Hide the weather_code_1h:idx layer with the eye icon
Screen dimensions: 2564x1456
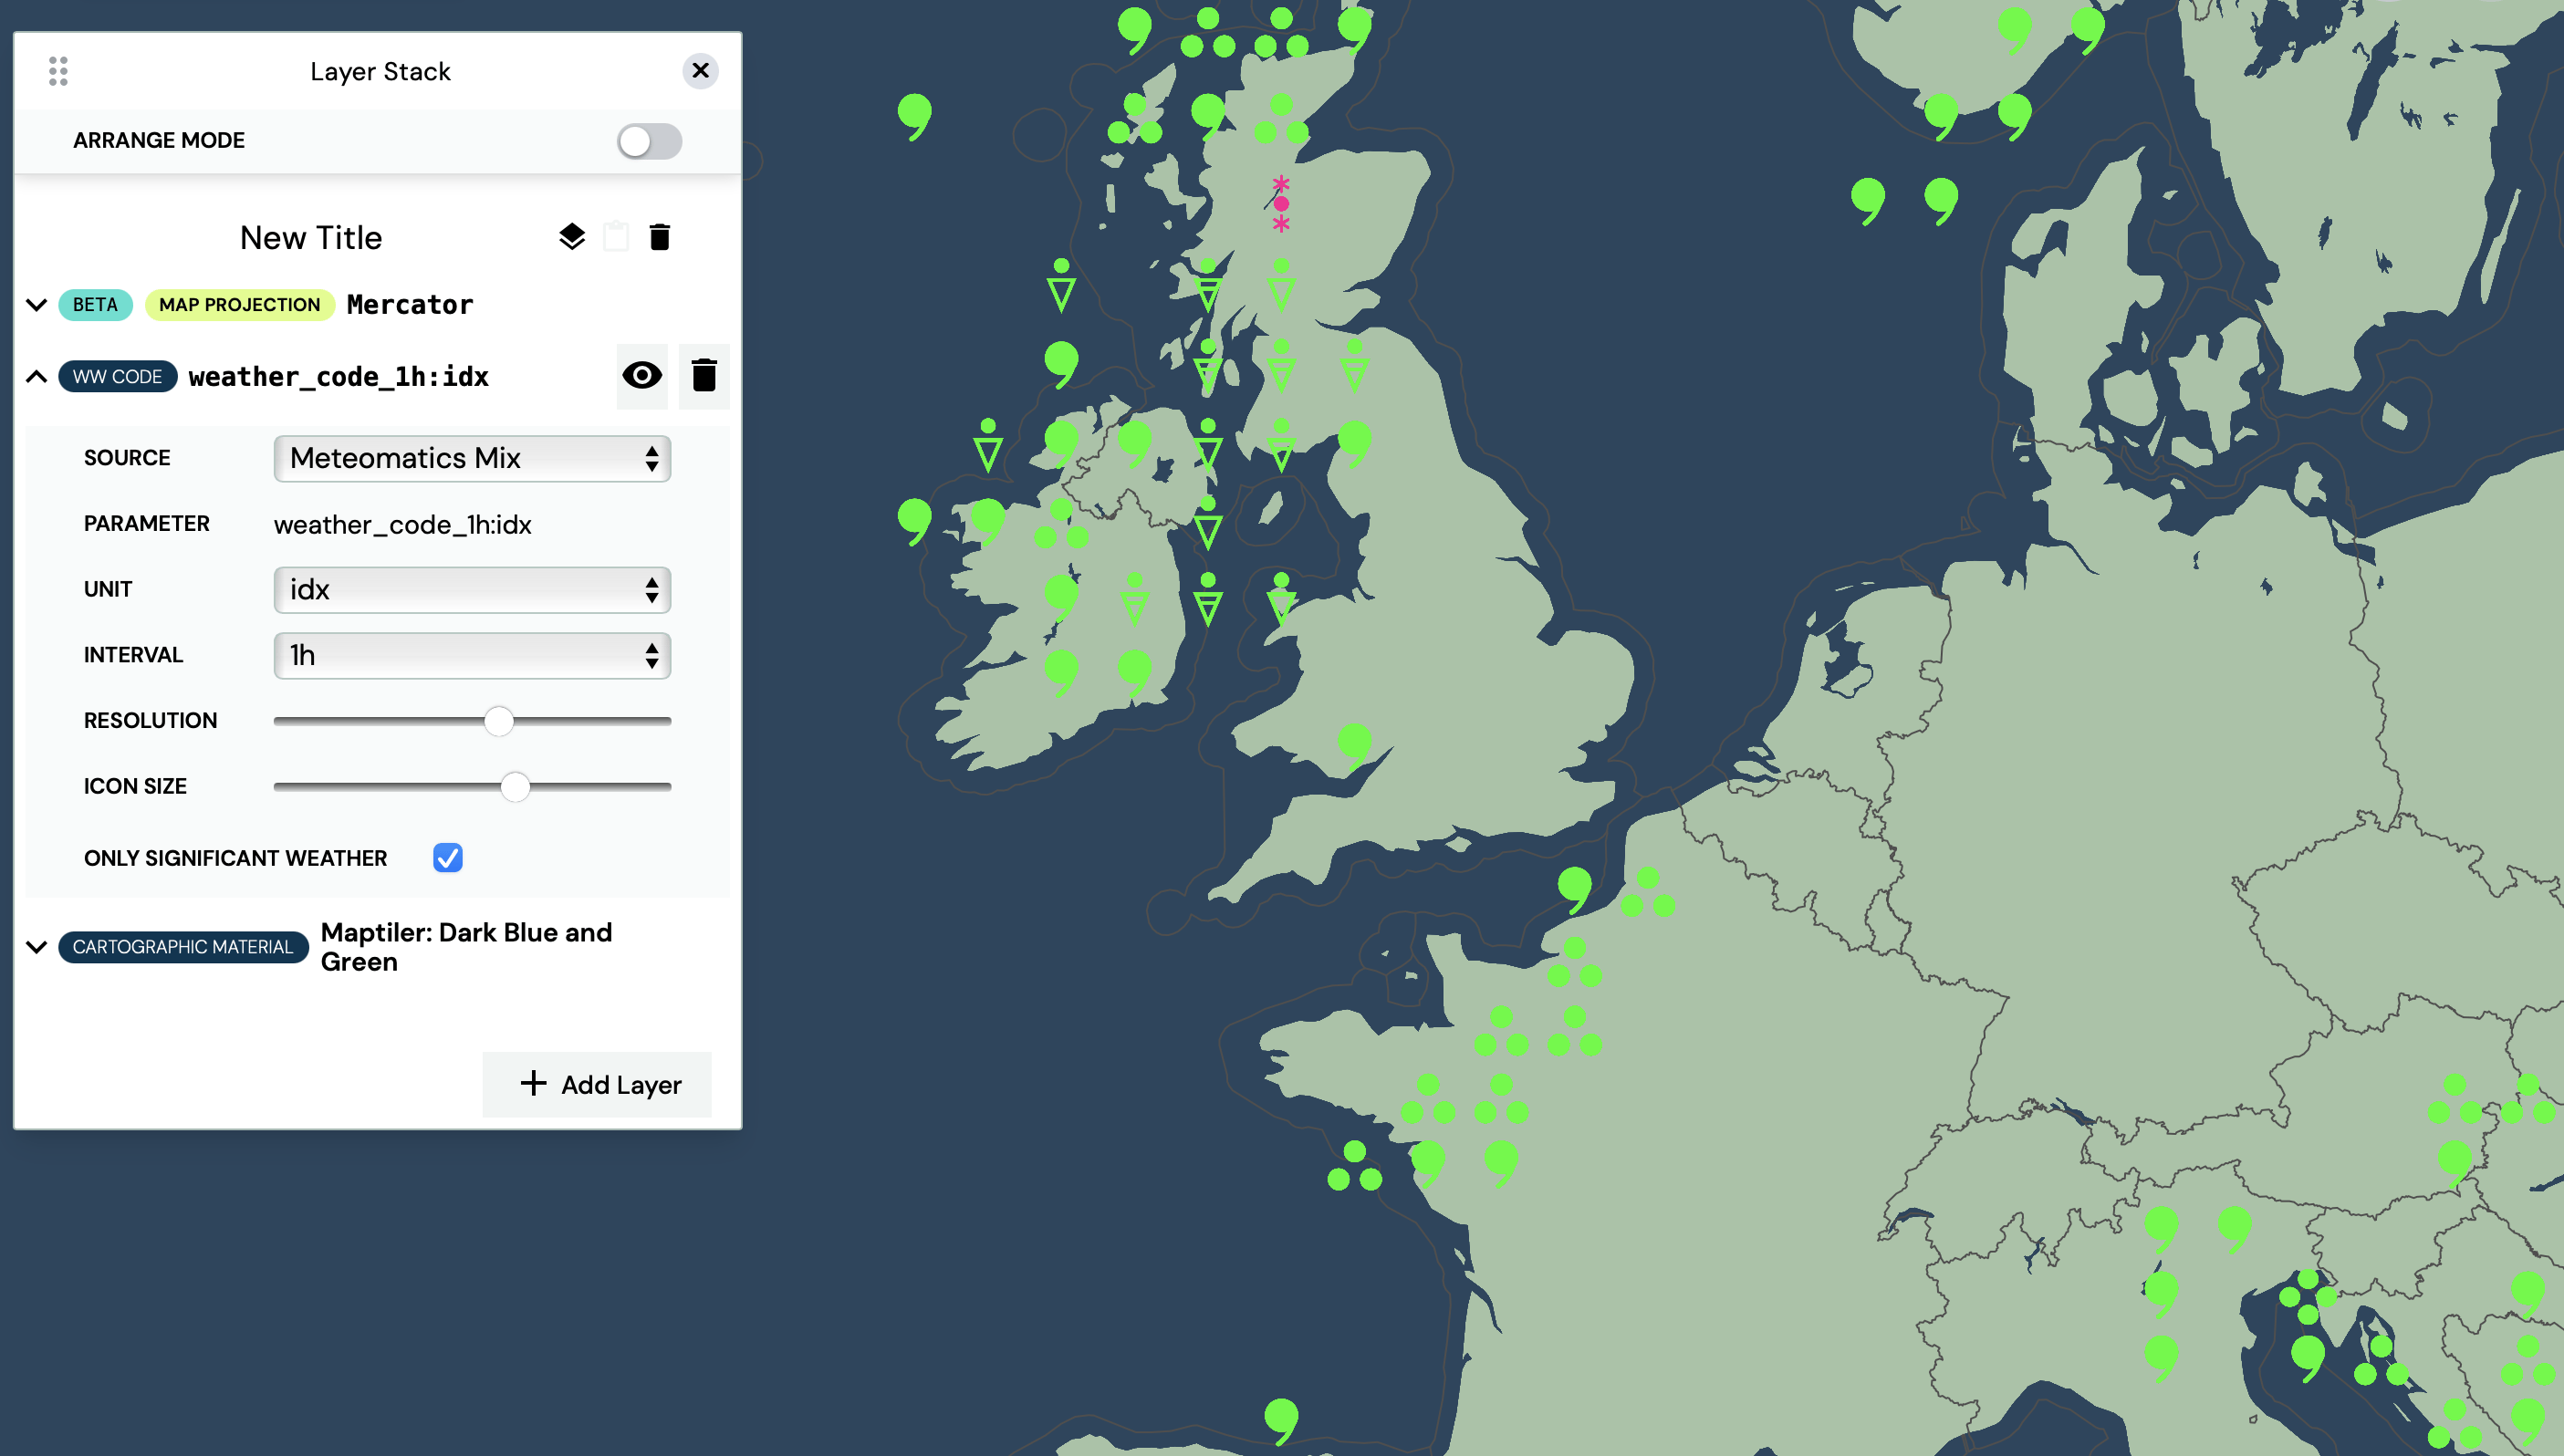point(642,376)
